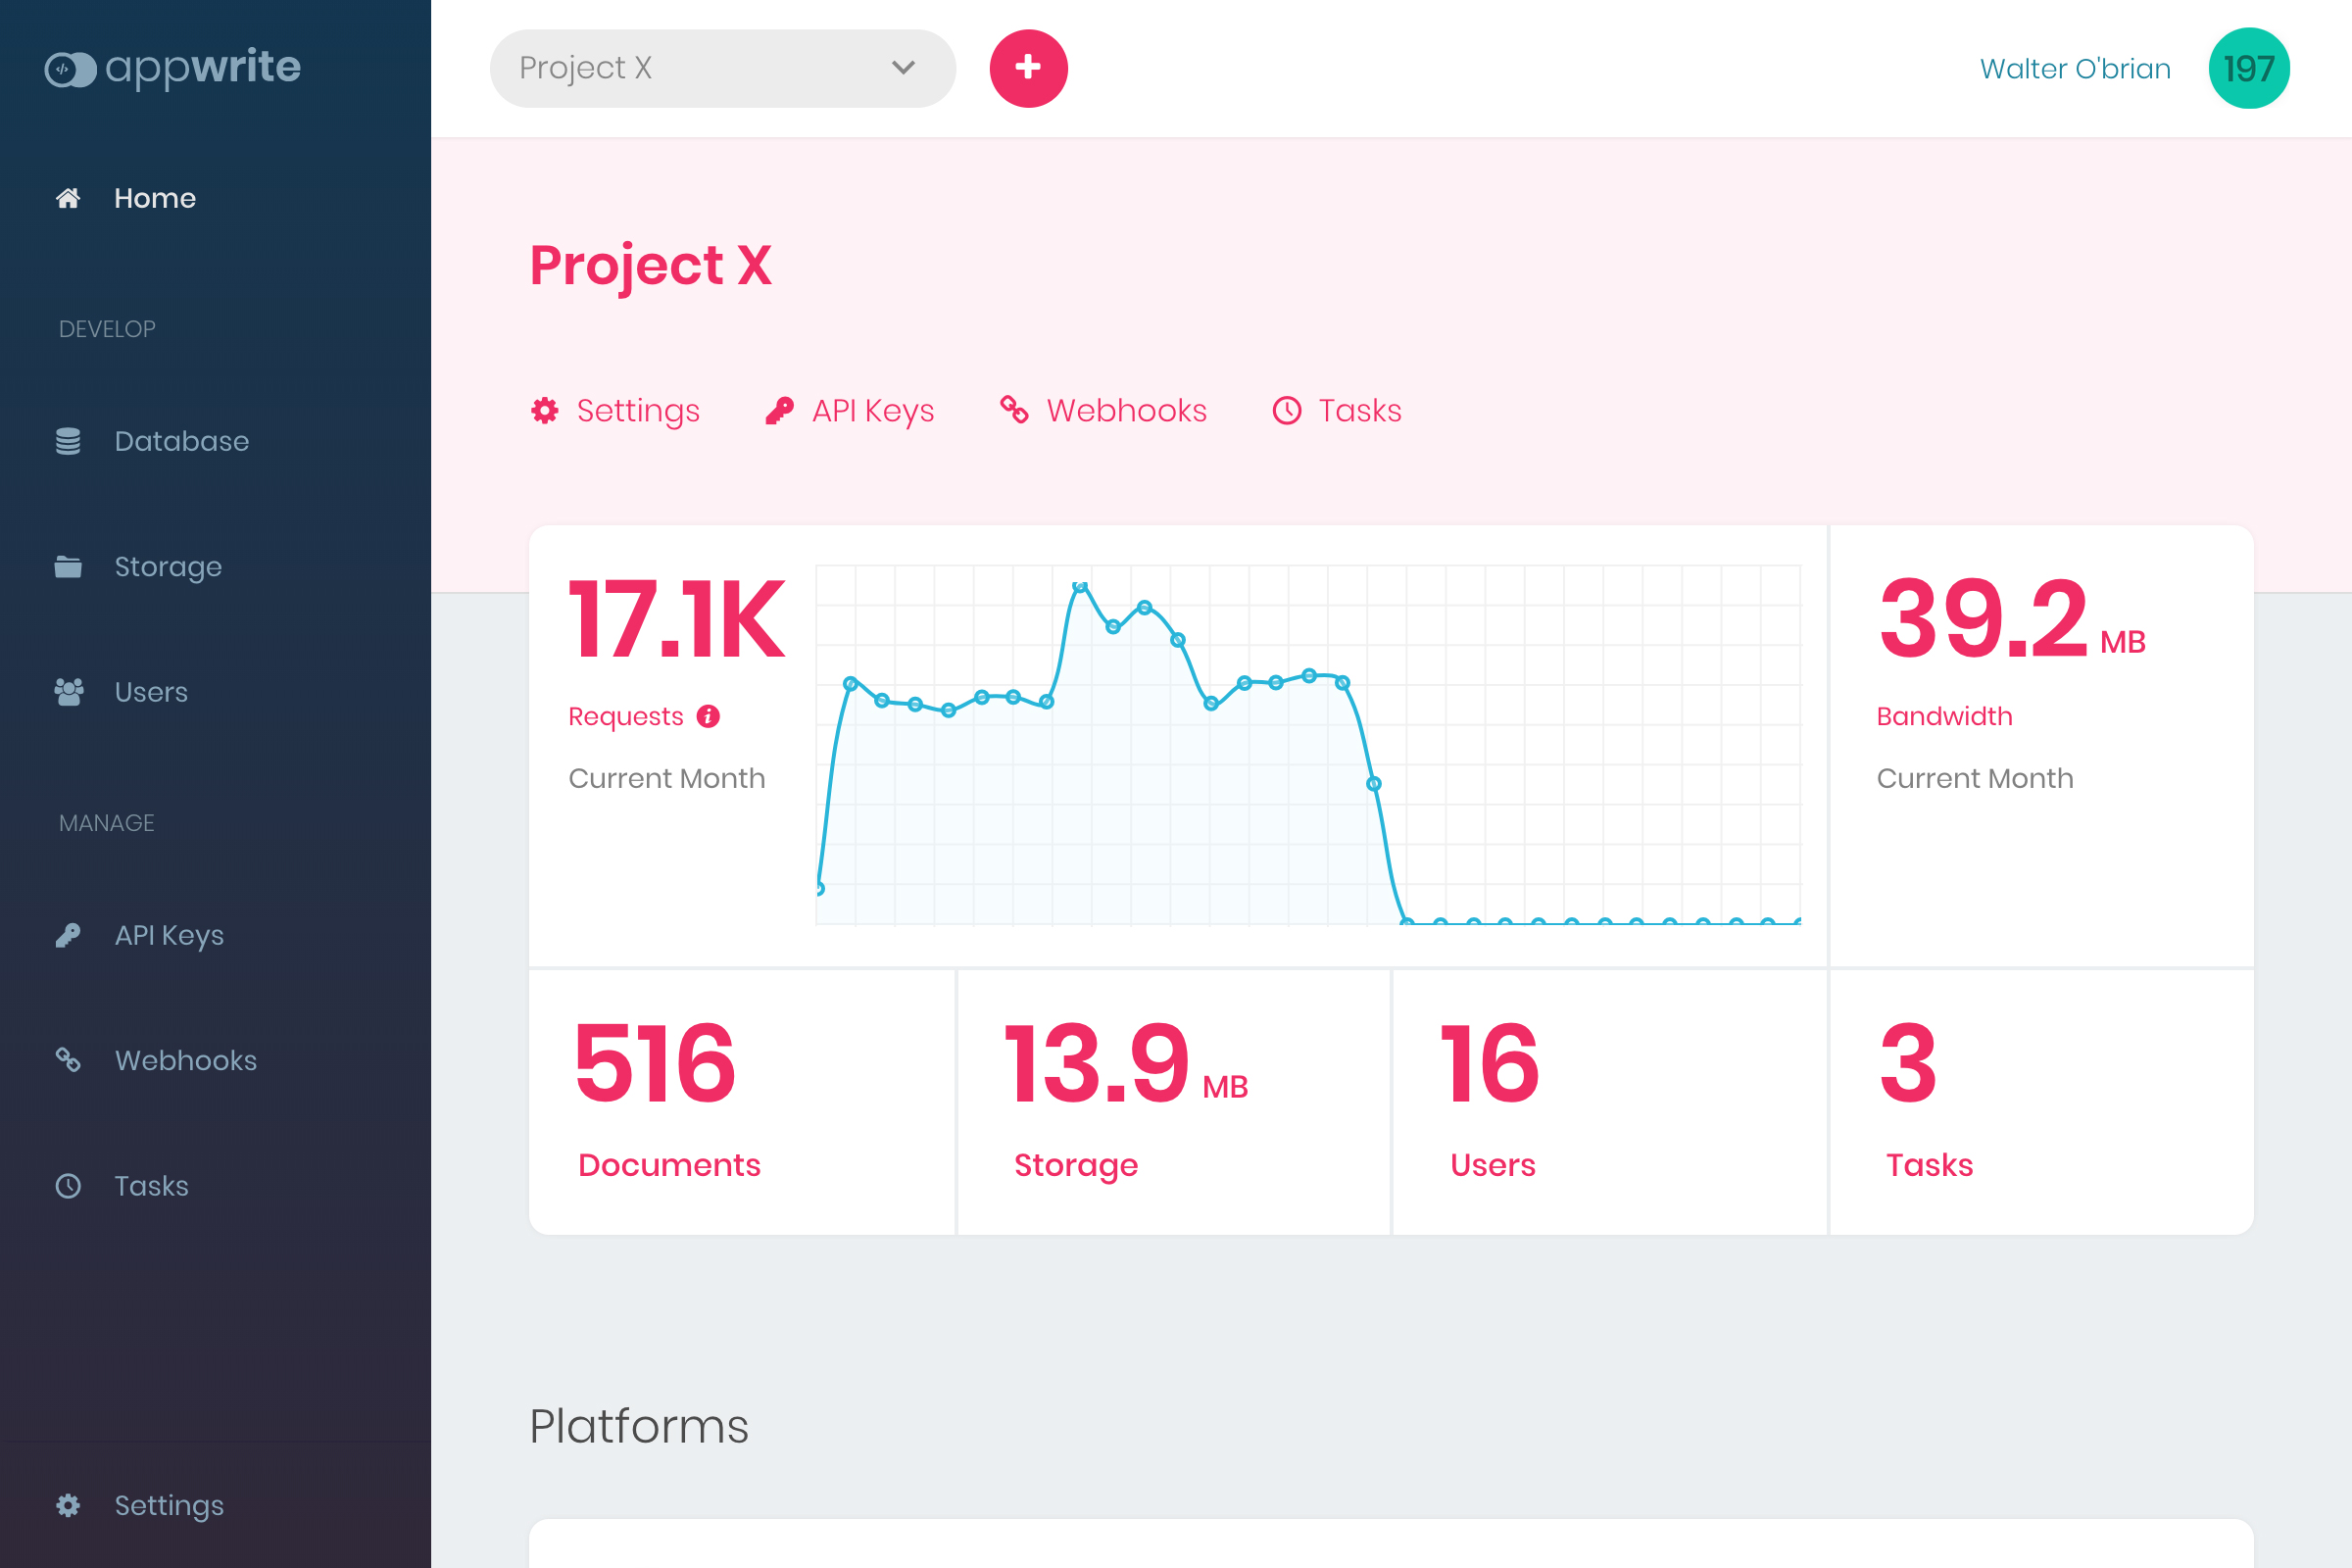Viewport: 2352px width, 1568px height.
Task: Click the Database stack icon in sidebar
Action: point(68,441)
